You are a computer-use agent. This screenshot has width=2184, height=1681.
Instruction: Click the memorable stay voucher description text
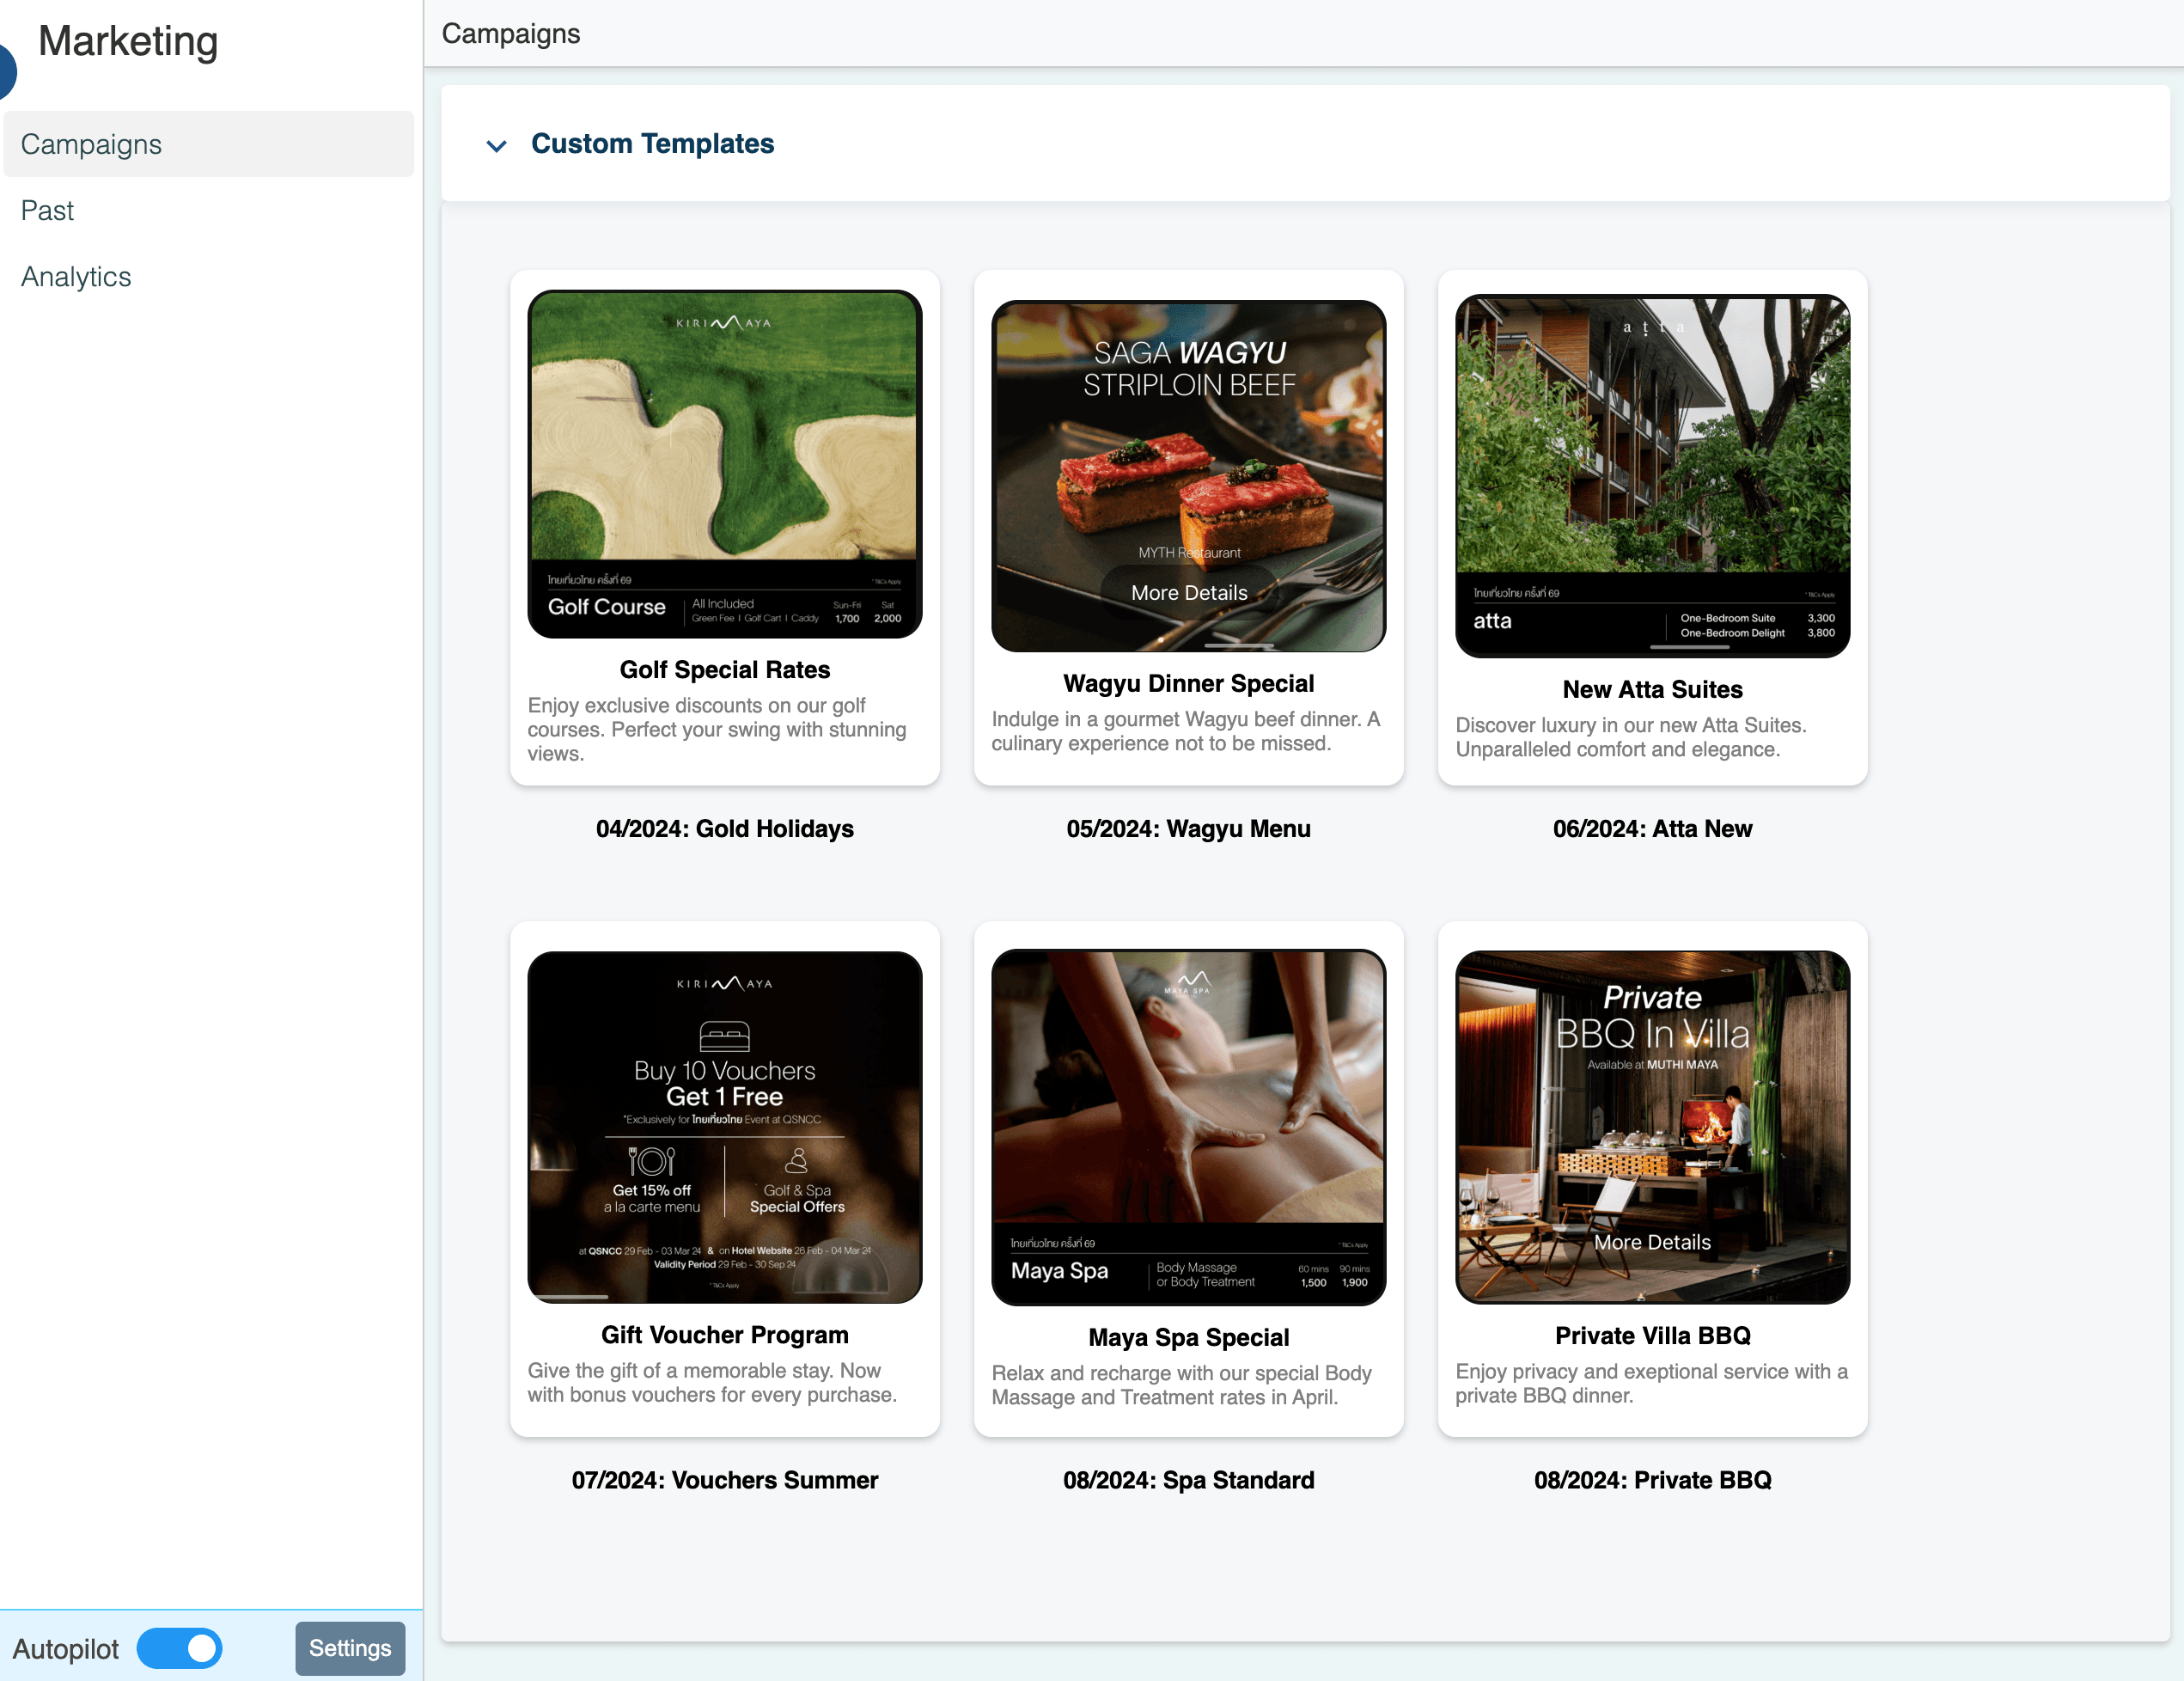coord(712,1382)
